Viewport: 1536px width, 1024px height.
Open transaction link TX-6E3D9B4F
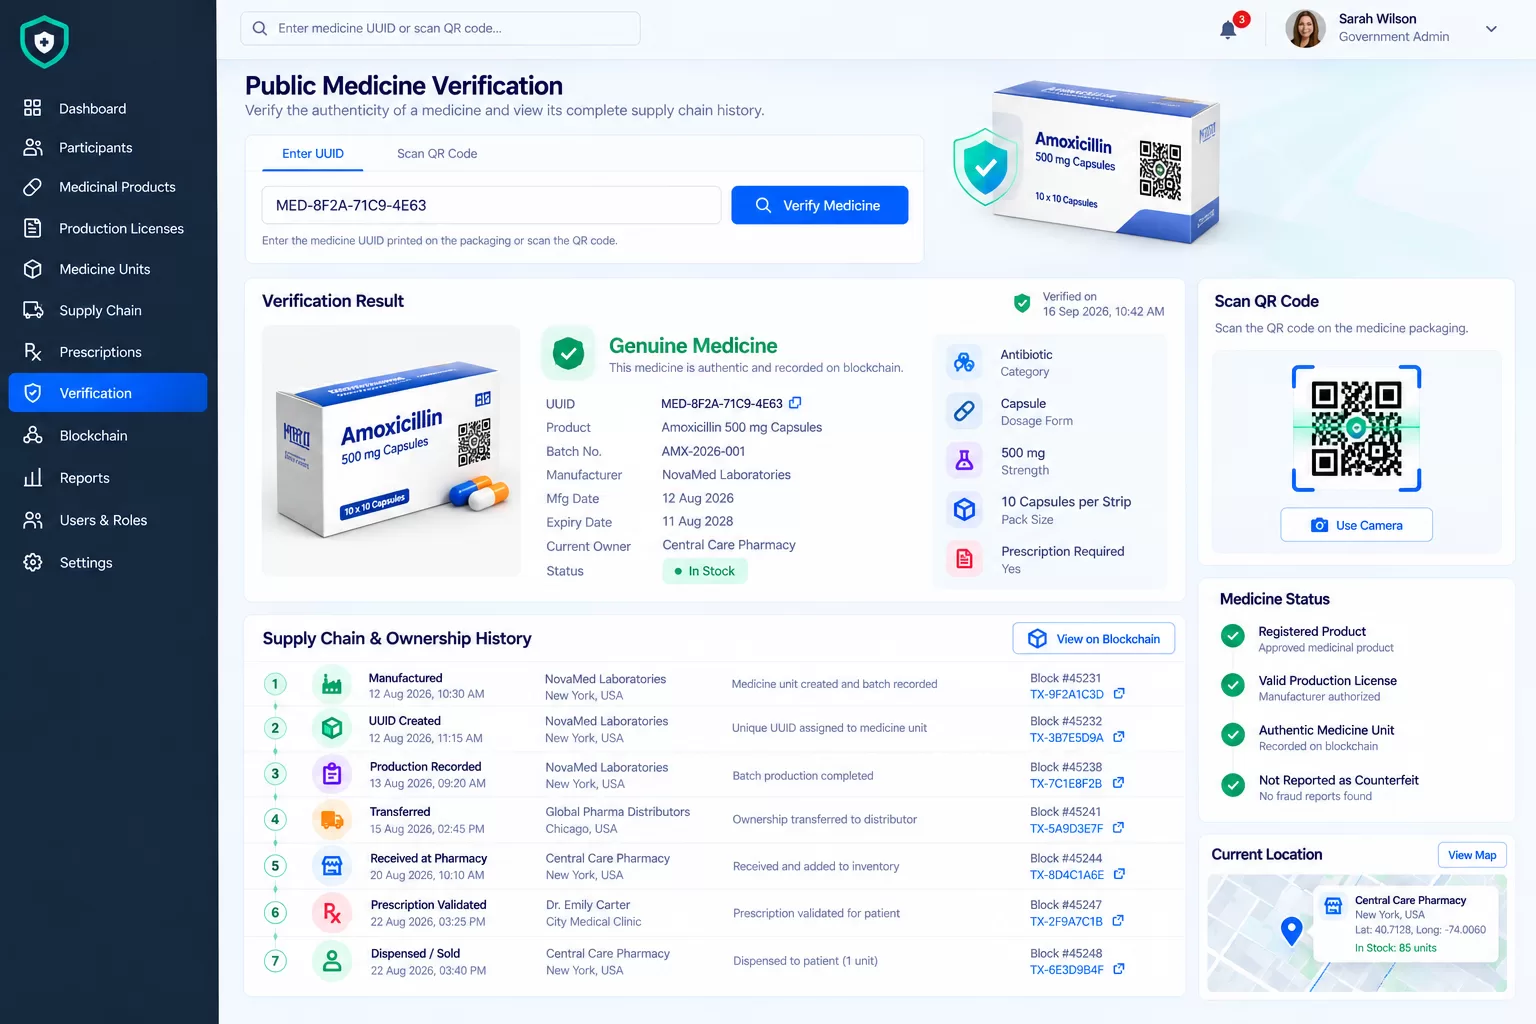(x=1067, y=970)
